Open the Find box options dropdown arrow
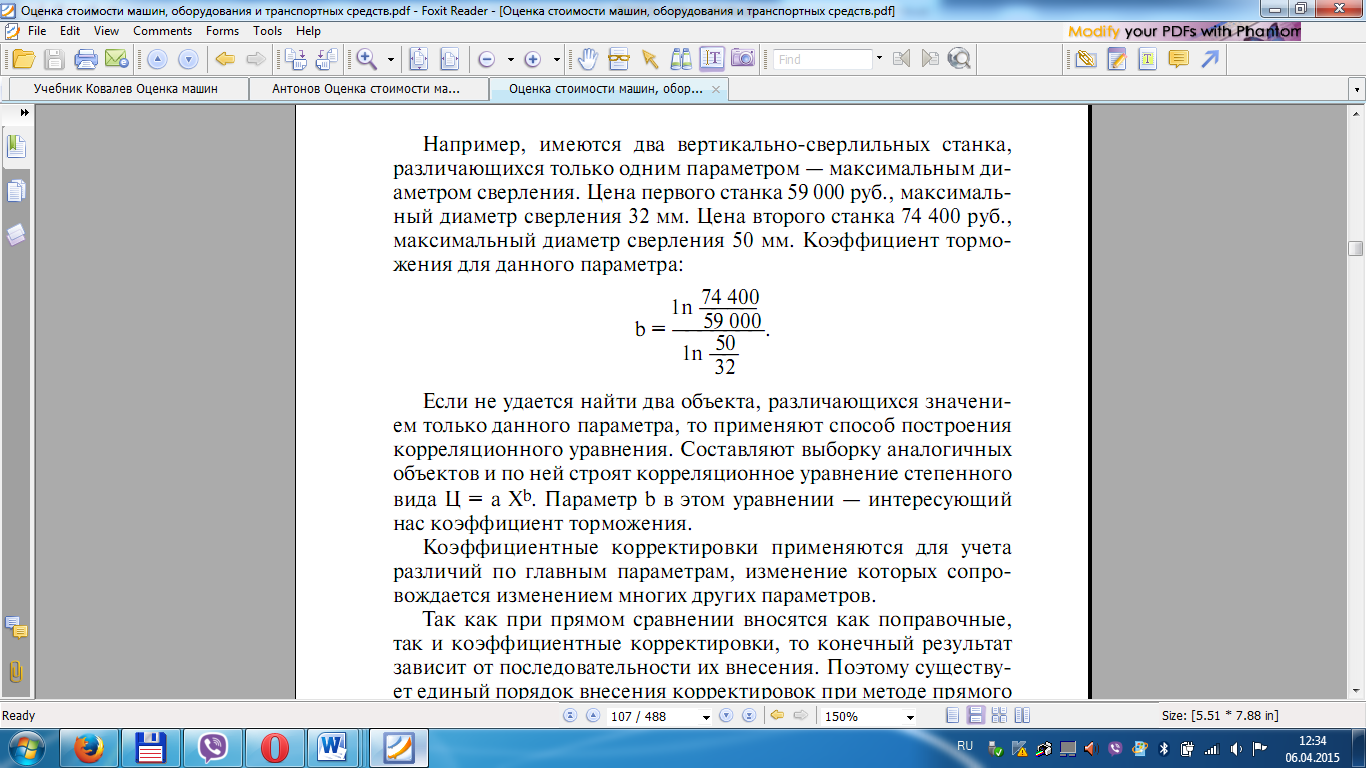 coord(879,58)
